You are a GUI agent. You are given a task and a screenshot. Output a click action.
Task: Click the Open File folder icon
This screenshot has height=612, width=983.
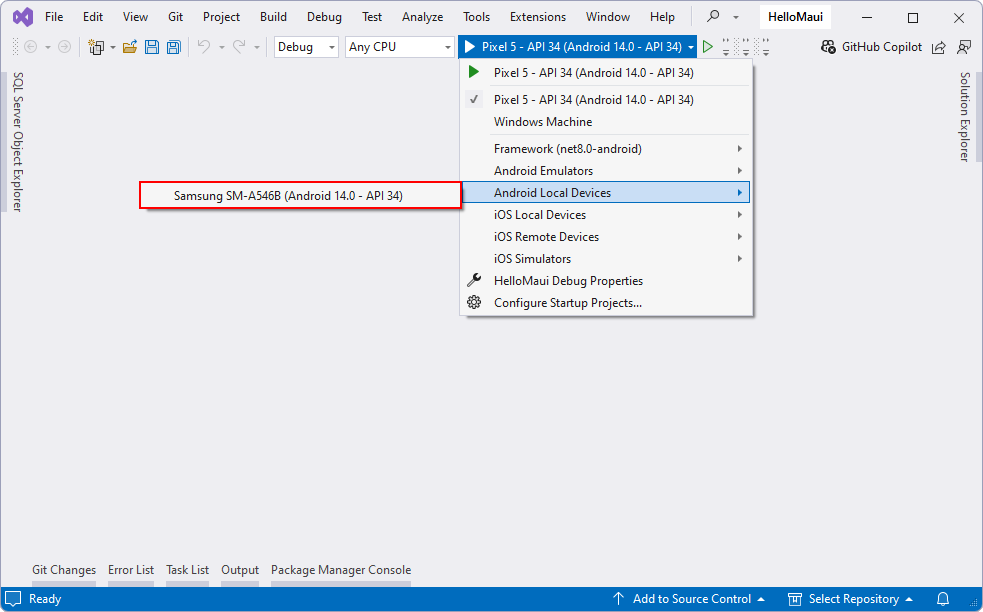click(x=130, y=47)
